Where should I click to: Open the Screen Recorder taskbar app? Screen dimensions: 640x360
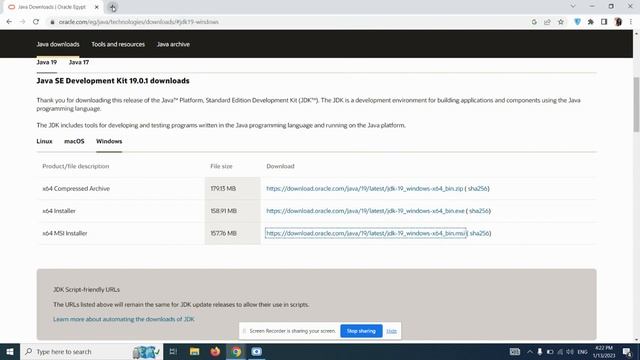(257, 351)
